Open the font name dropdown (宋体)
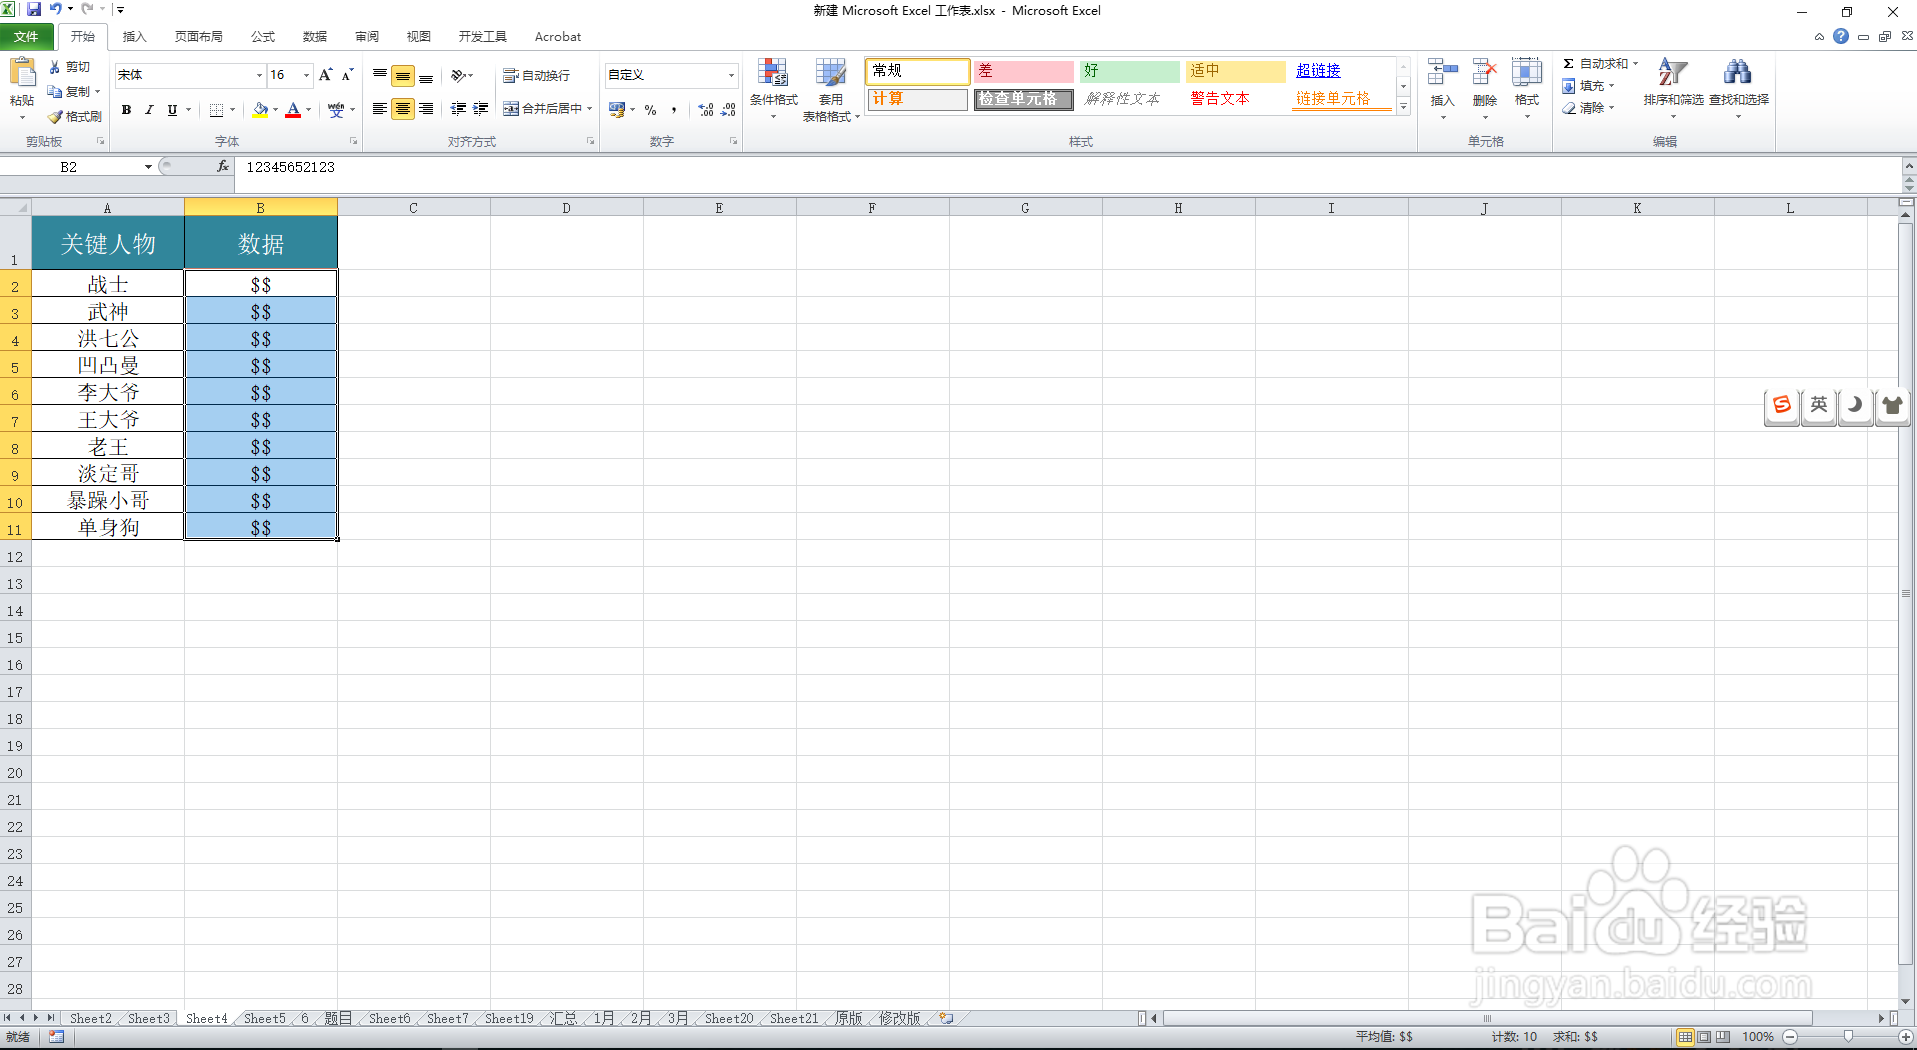 coord(259,75)
